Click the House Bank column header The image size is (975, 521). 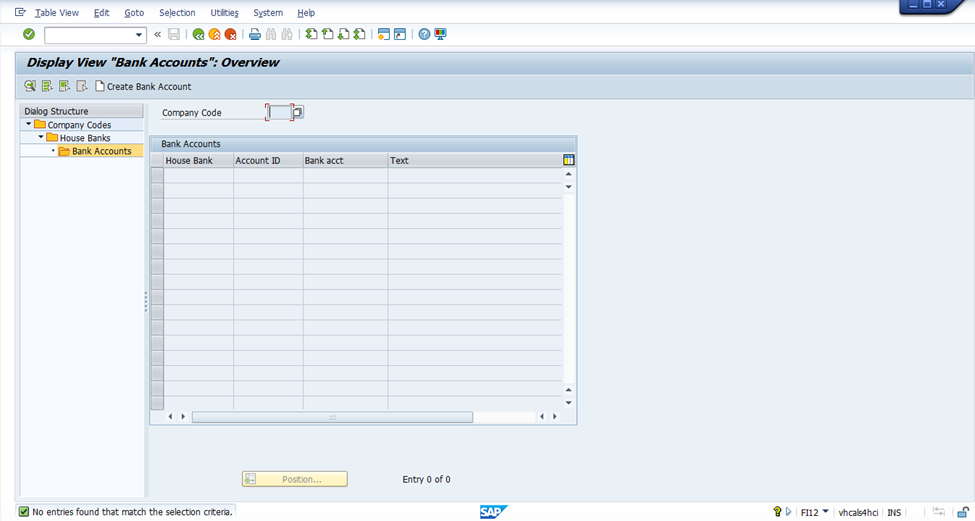(199, 160)
